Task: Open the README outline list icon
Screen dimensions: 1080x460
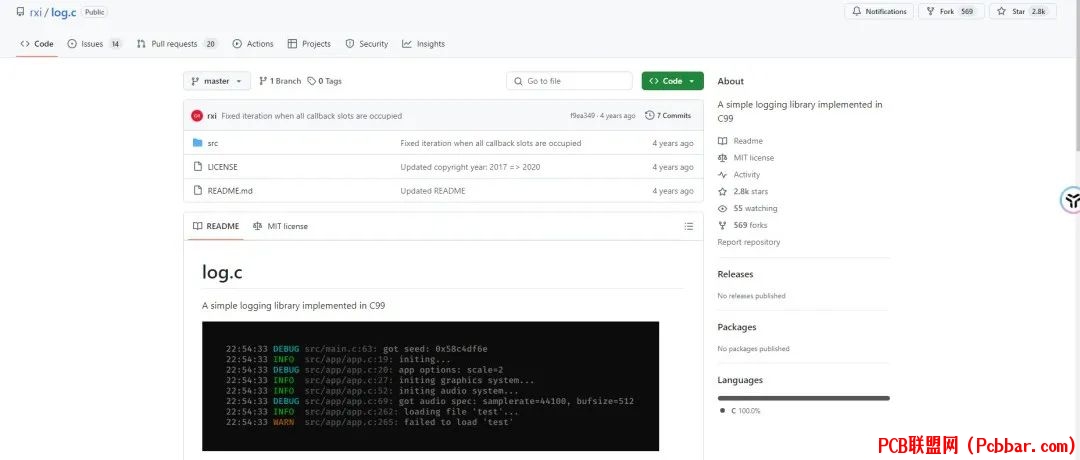Action: (x=689, y=227)
